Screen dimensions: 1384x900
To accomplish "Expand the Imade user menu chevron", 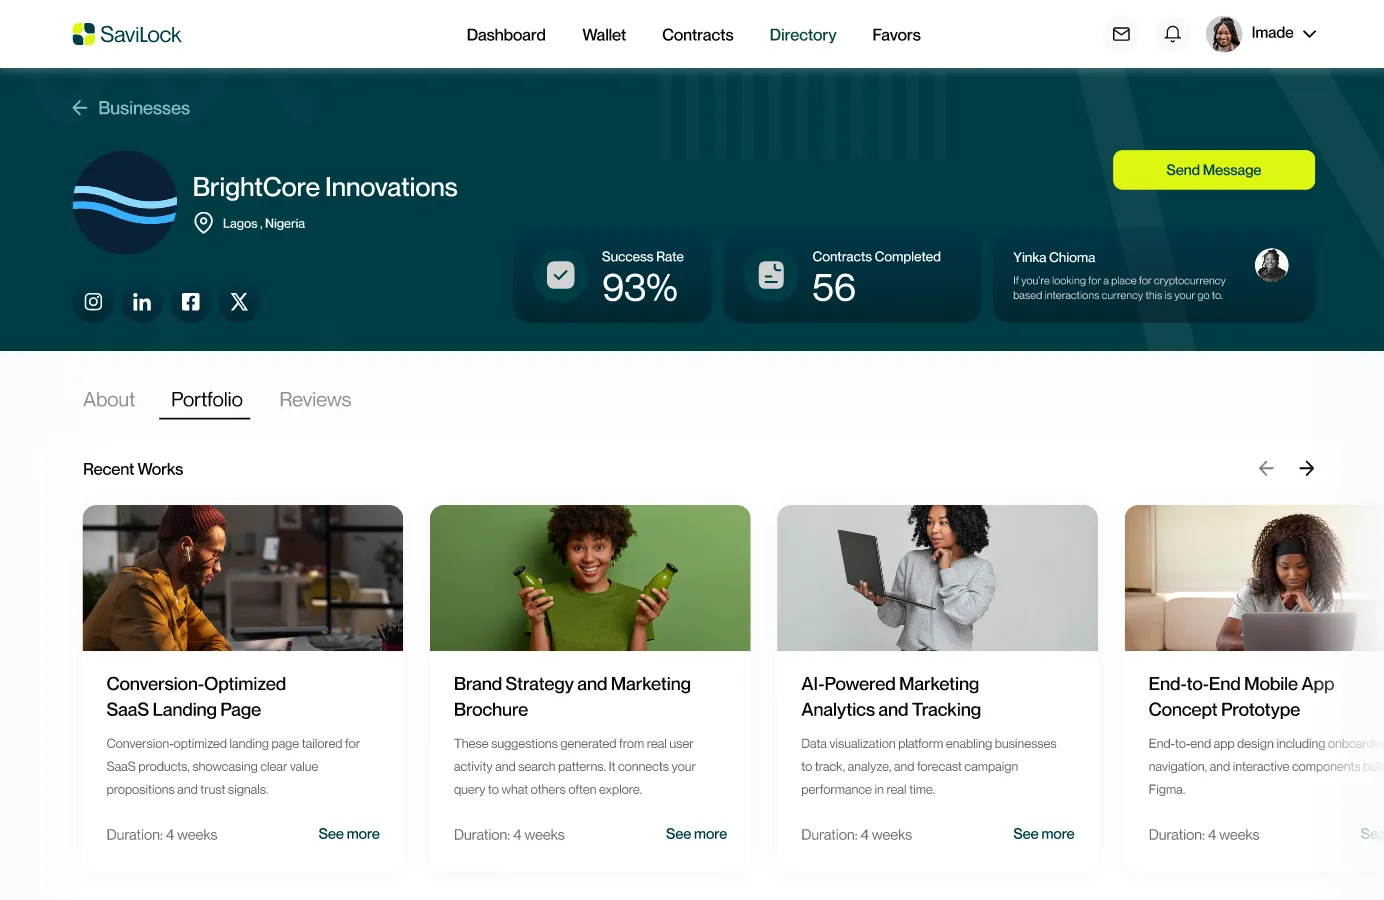I will pyautogui.click(x=1309, y=34).
